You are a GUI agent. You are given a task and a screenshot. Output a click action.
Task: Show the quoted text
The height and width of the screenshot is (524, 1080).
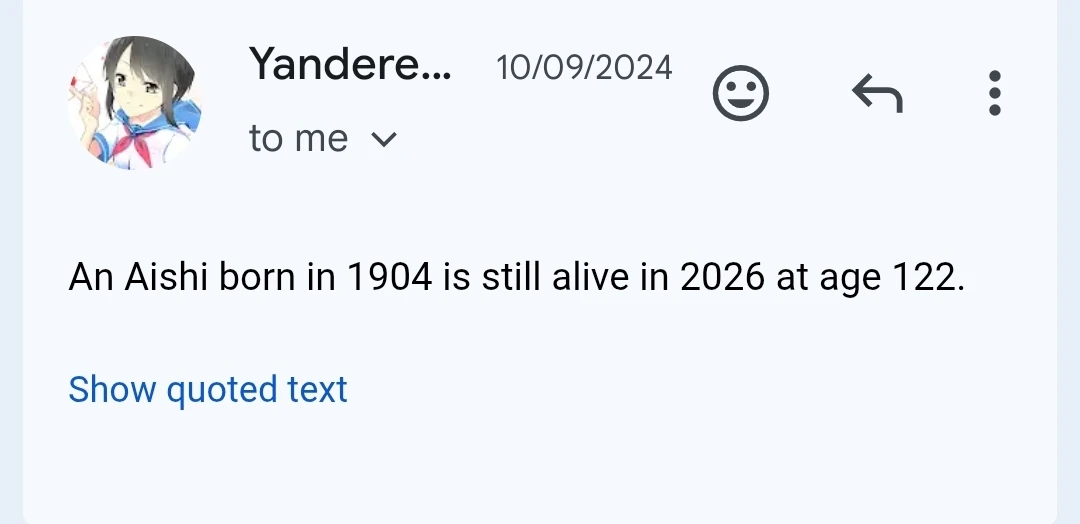208,390
